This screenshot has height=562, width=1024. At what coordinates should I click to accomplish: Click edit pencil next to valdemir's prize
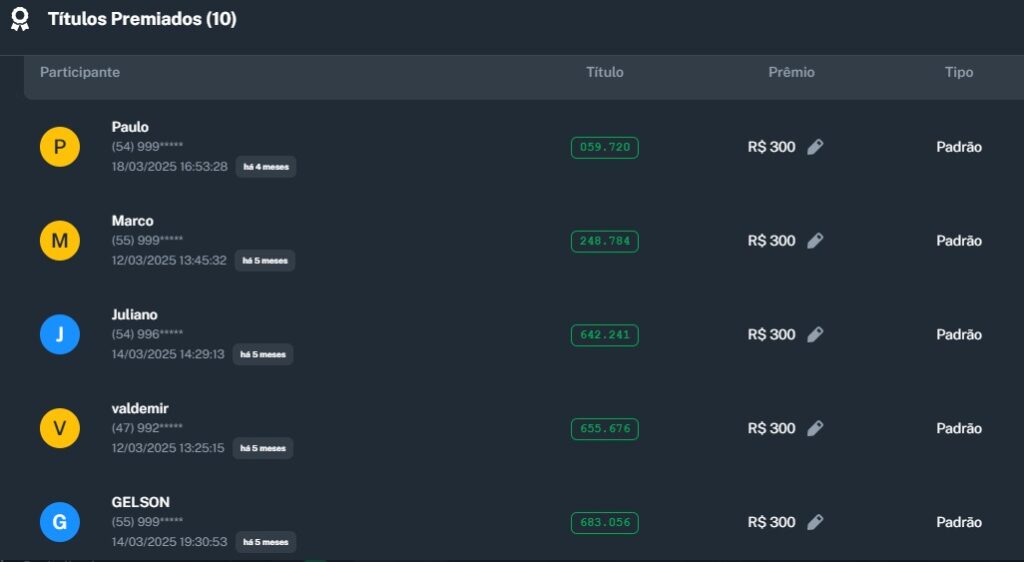tap(815, 429)
